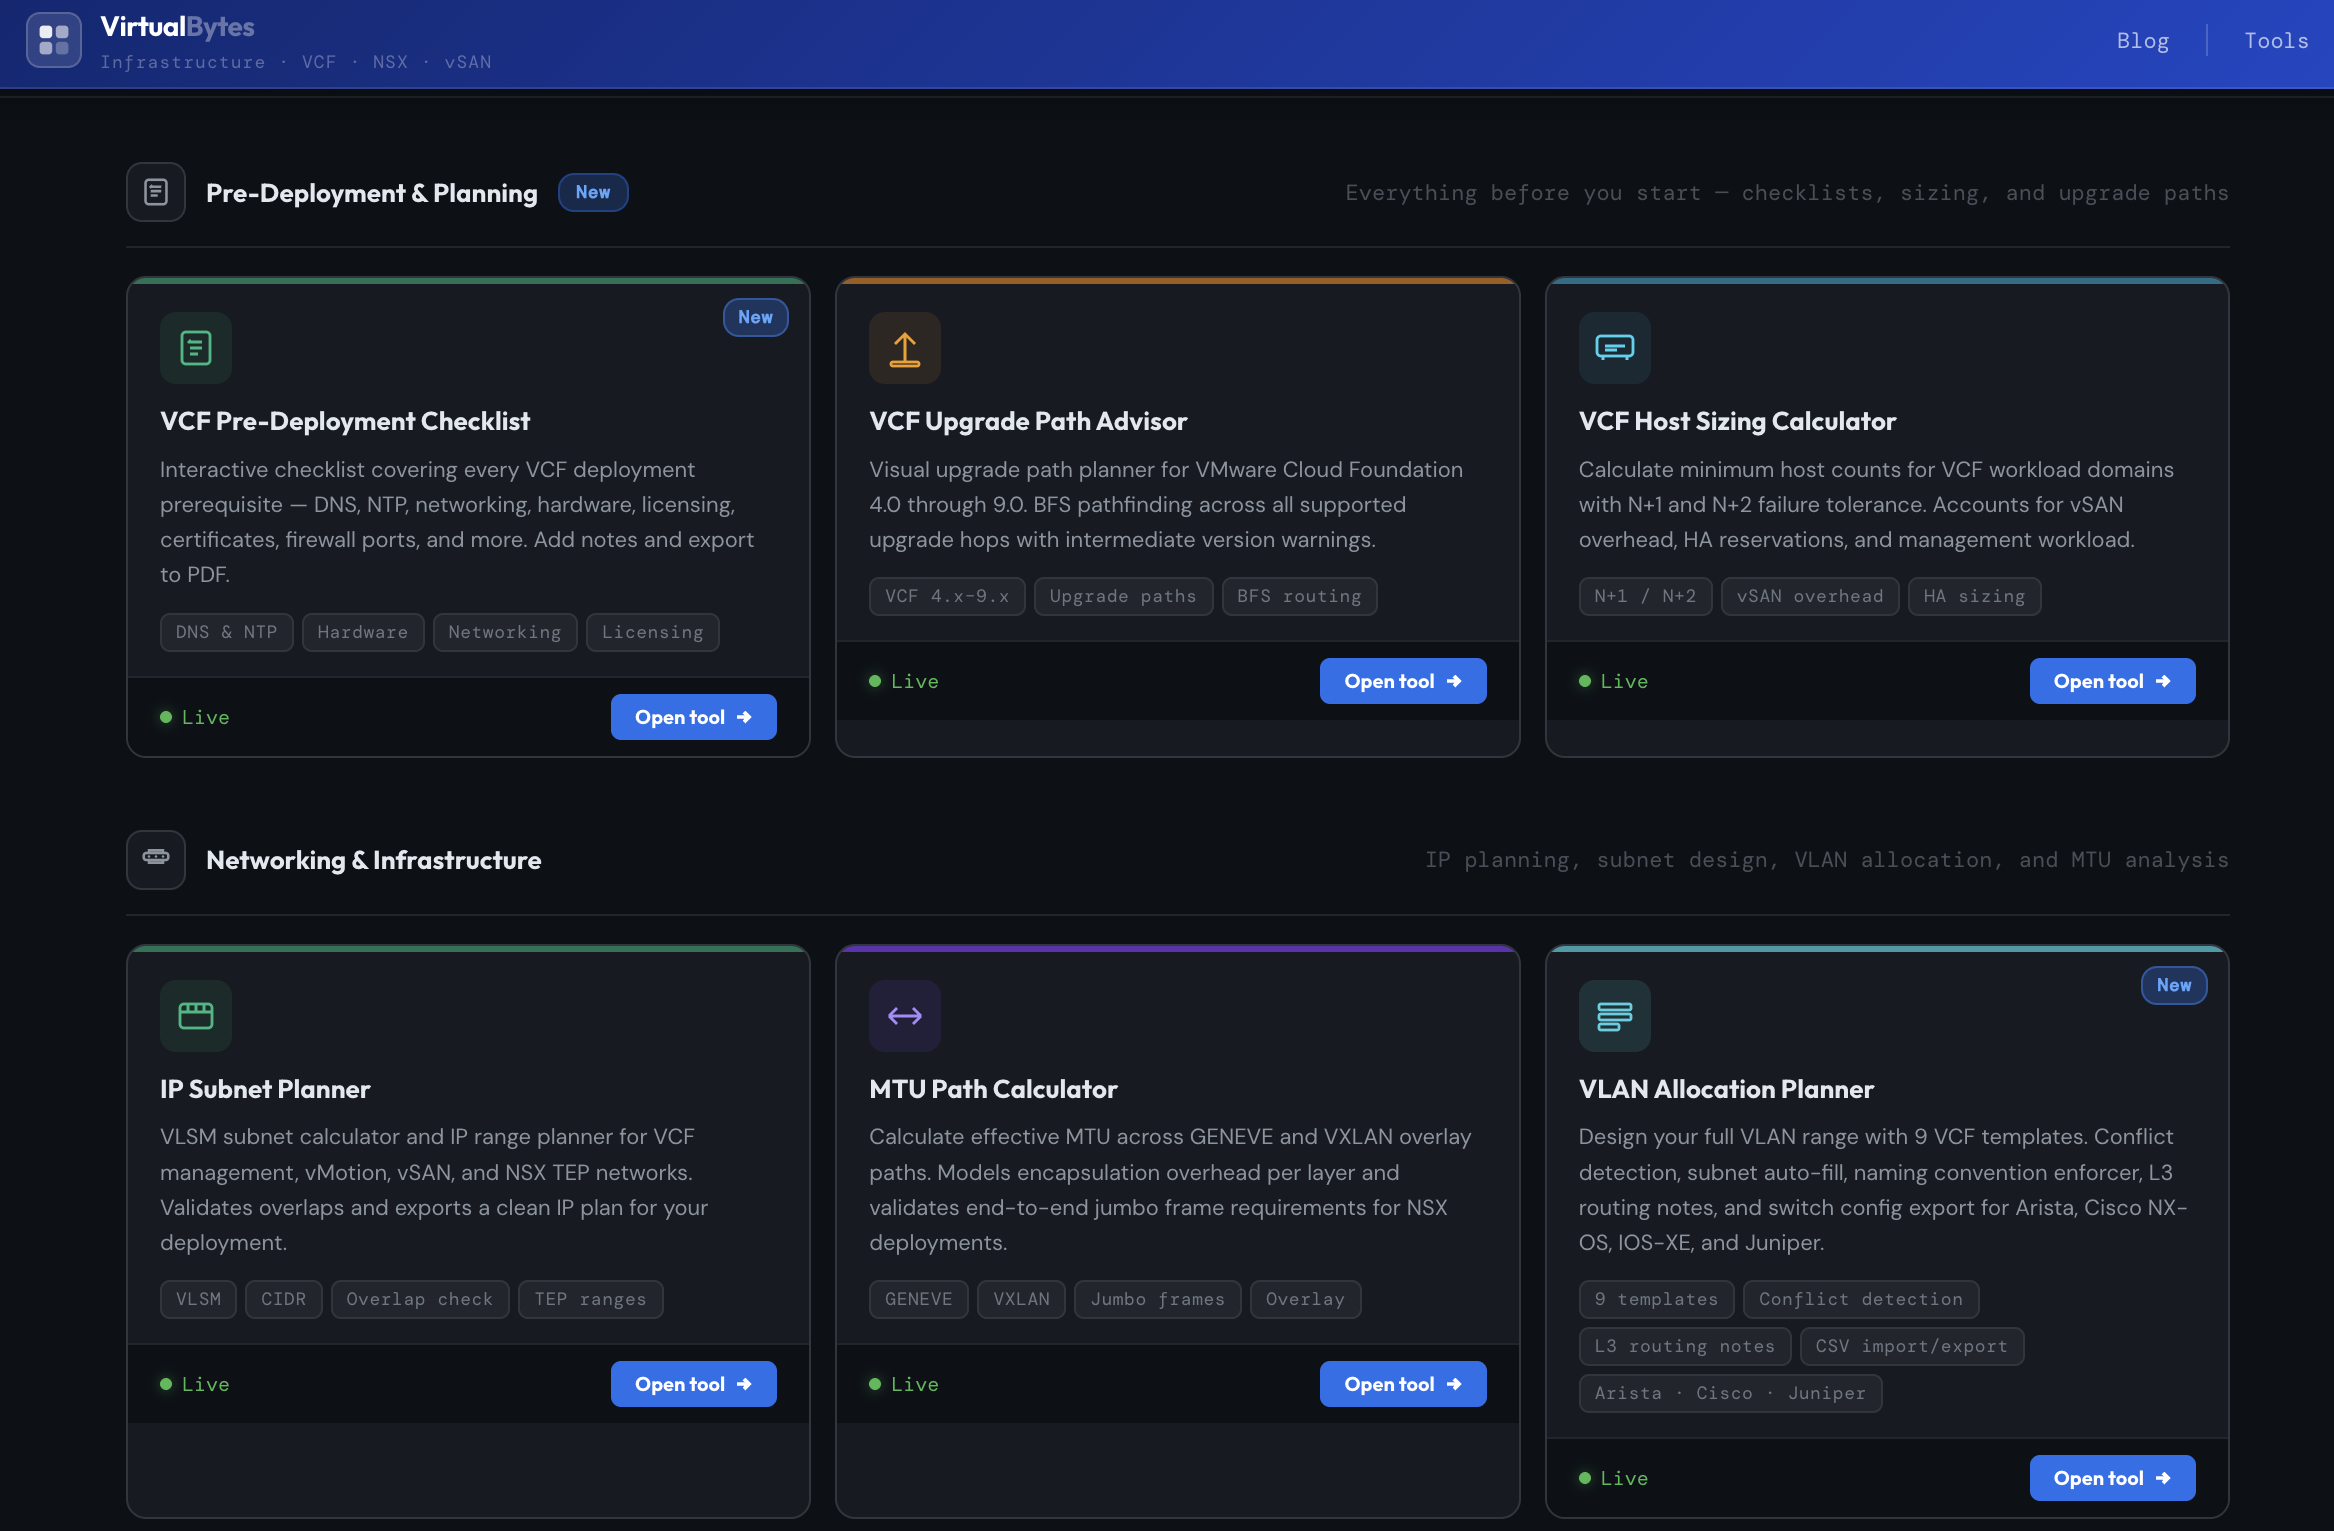The width and height of the screenshot is (2334, 1531).
Task: Open the VCF Upgrade Path Advisor tool
Action: pos(1402,681)
